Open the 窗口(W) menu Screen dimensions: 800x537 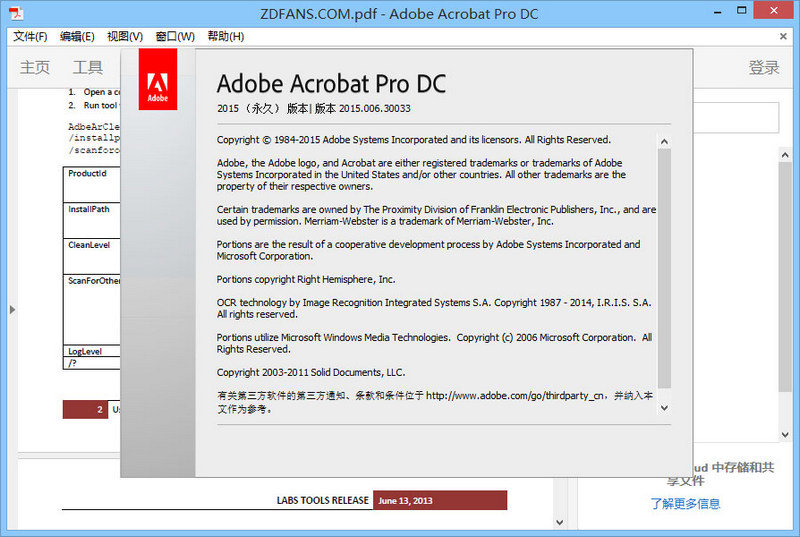tap(174, 37)
